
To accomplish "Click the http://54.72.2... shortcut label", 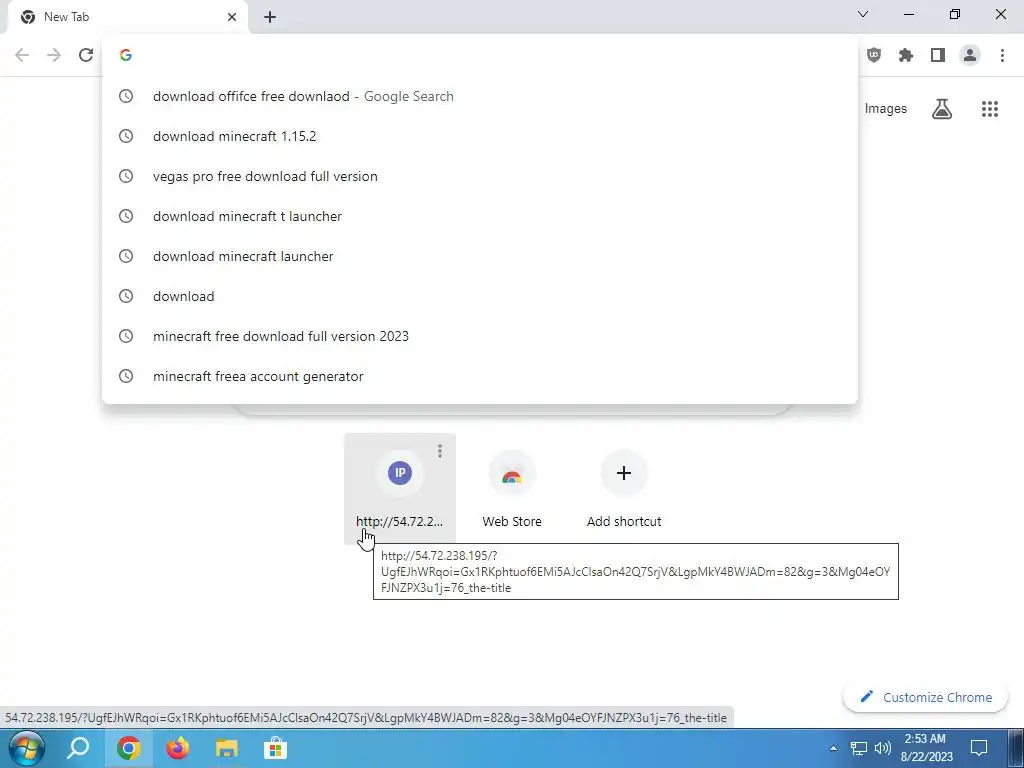I will (x=400, y=521).
